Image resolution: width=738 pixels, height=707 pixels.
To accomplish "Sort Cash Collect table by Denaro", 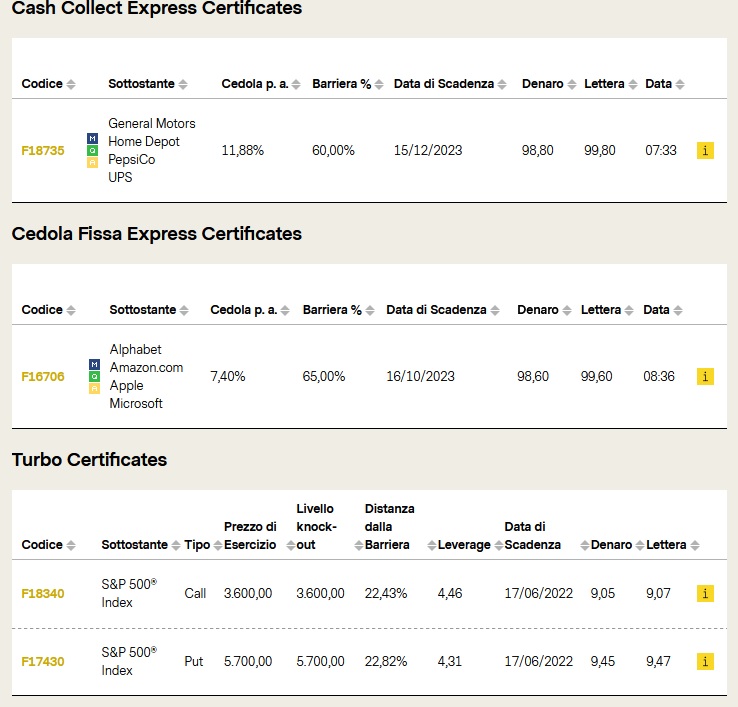I will [572, 84].
